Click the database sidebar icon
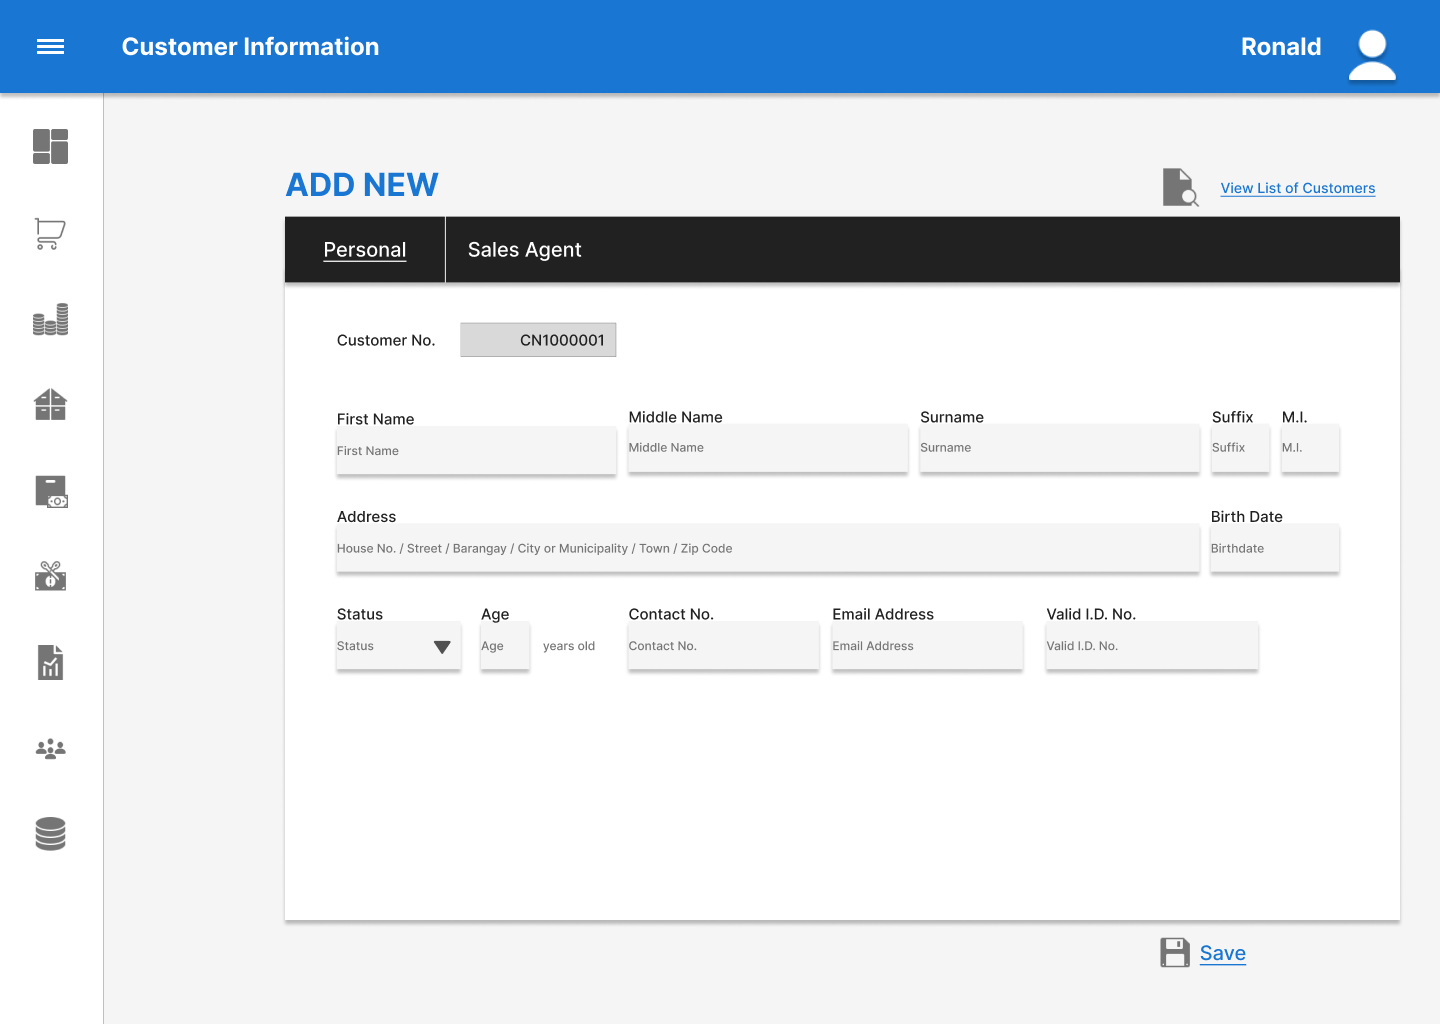1440x1024 pixels. [x=50, y=834]
